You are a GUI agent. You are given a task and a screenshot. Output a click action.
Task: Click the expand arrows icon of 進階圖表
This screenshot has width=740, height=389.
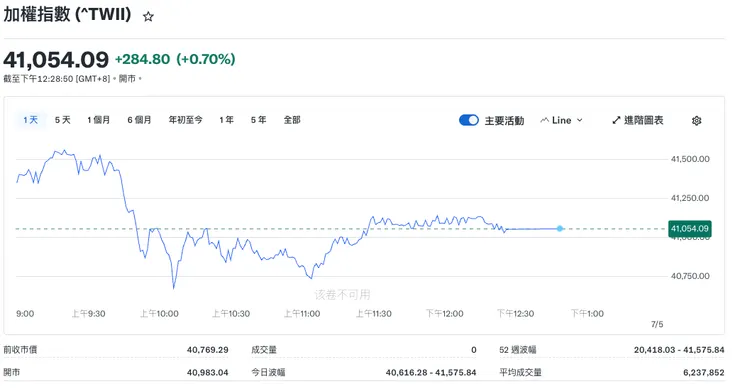coord(616,120)
